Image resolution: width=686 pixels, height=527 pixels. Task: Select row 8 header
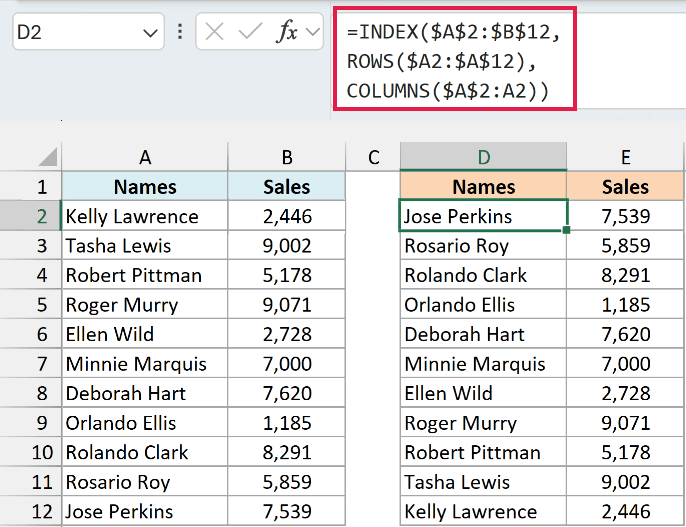(31, 393)
